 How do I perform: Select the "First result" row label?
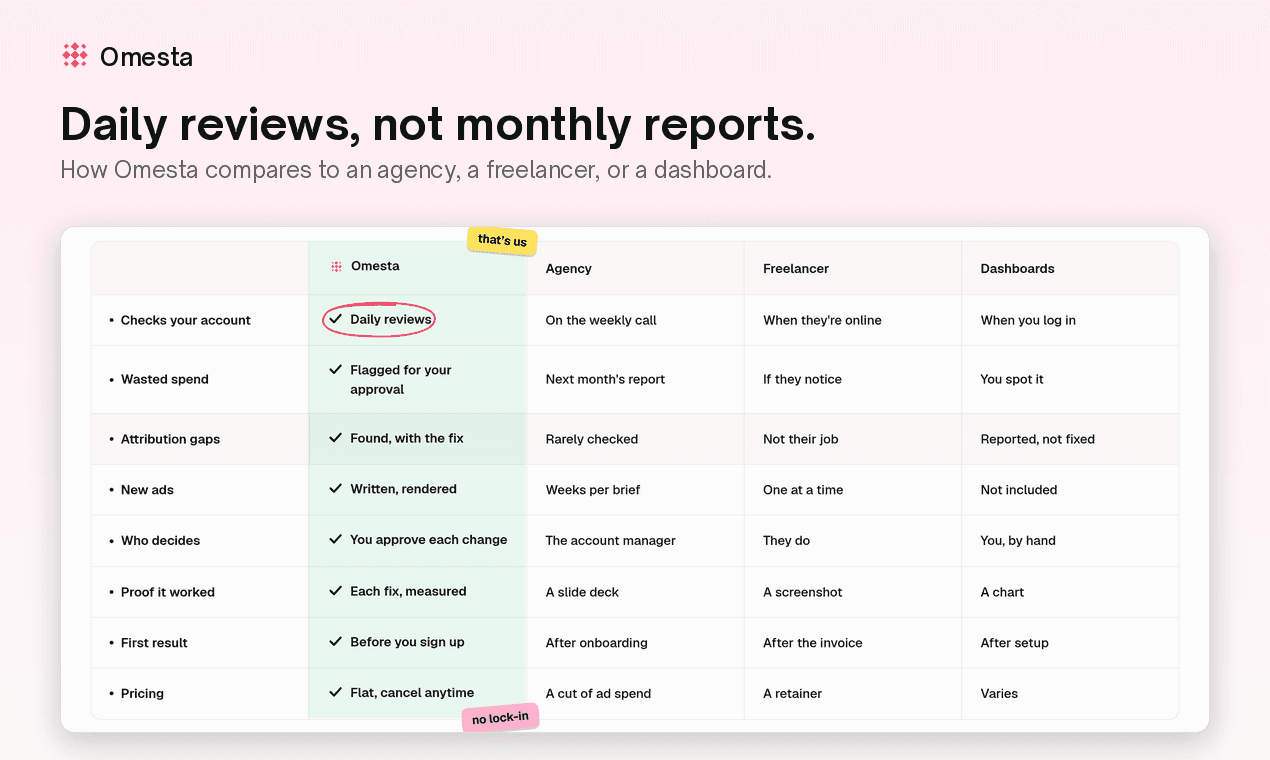tap(154, 643)
